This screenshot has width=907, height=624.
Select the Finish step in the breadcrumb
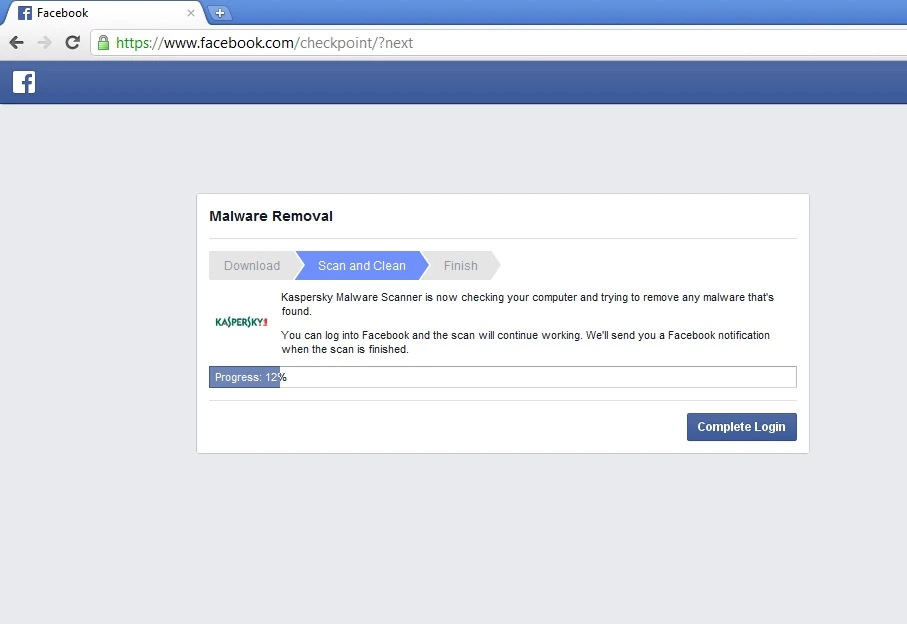[x=460, y=265]
